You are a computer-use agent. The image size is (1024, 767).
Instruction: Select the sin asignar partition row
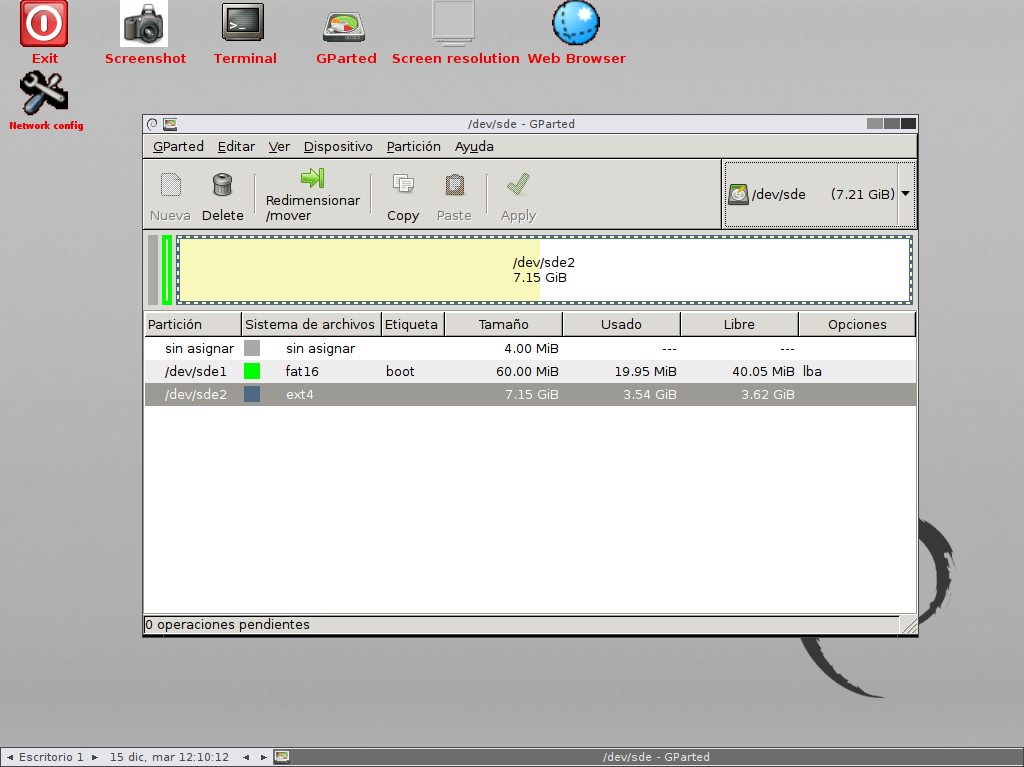[x=530, y=348]
